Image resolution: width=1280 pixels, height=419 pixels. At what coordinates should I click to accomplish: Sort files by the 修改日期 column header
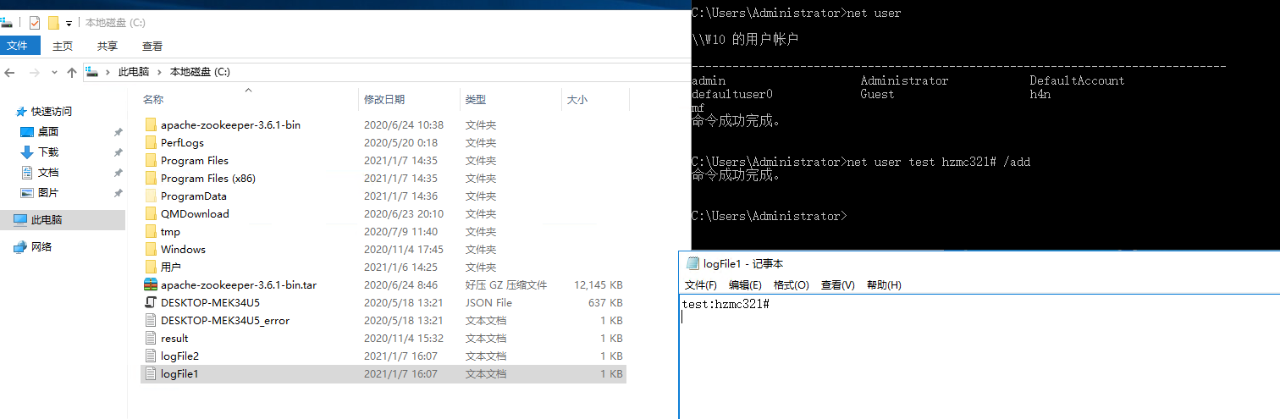pos(385,100)
